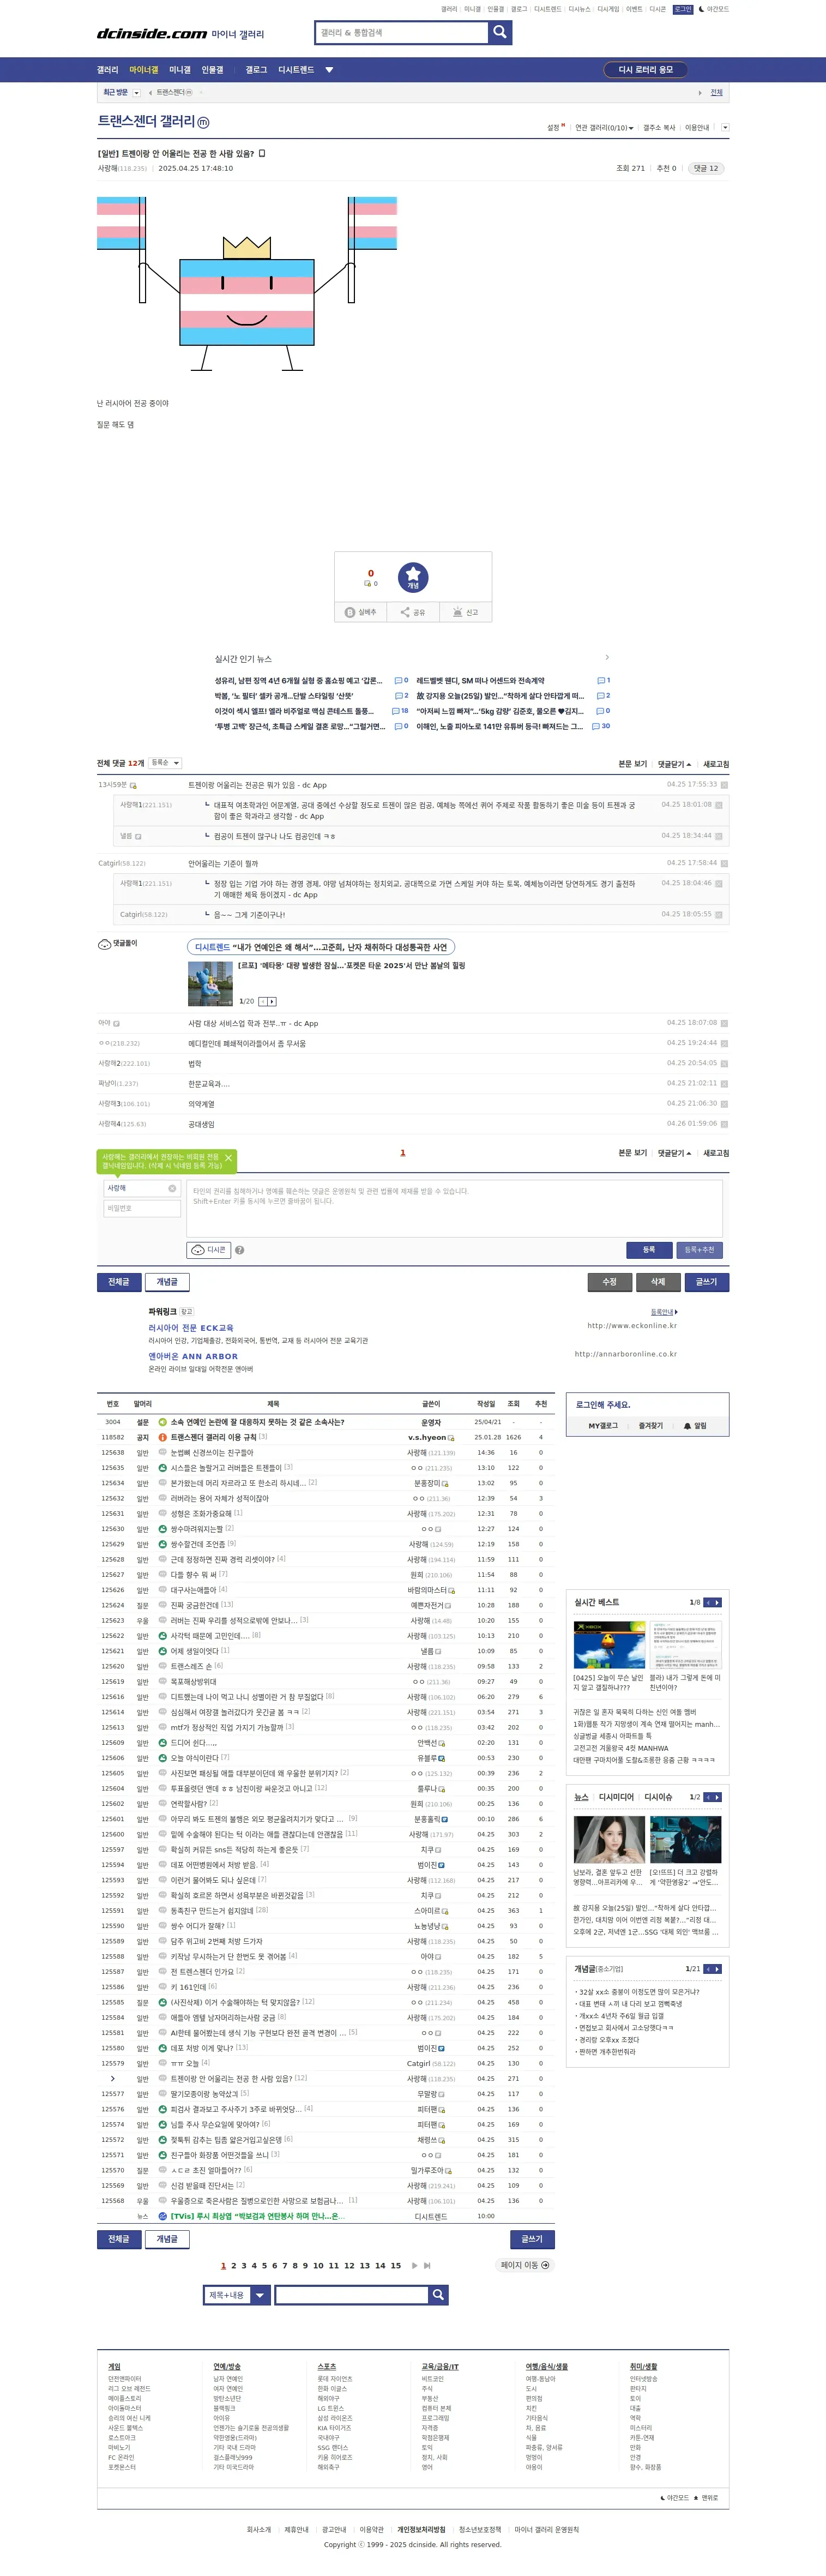The width and height of the screenshot is (826, 2576).
Task: Click the 개념 star recommend icon
Action: pos(413,577)
